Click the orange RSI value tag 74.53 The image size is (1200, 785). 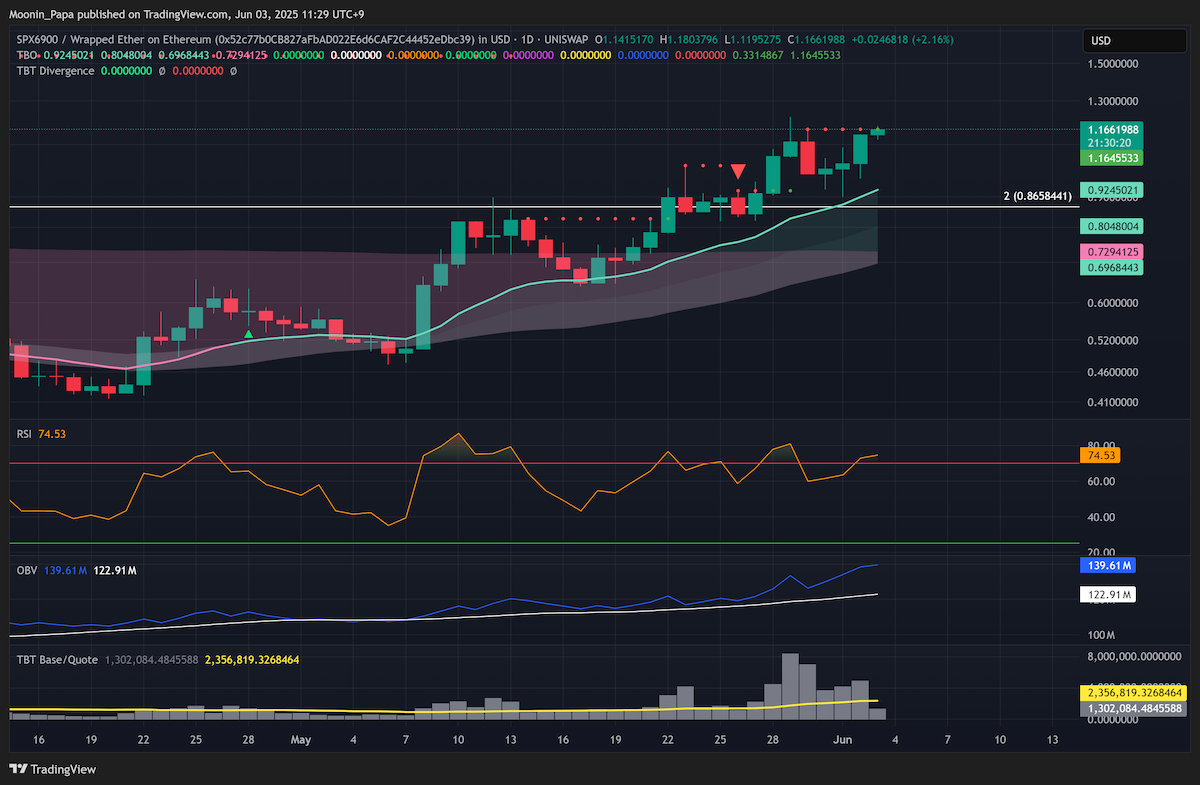[1101, 455]
